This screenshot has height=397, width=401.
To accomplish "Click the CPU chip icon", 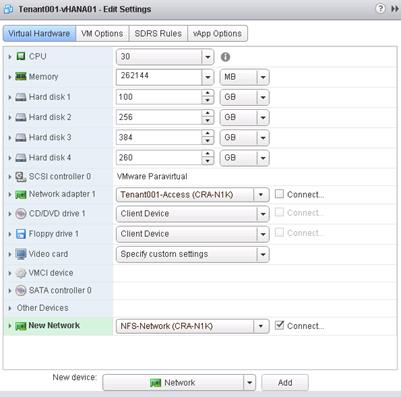I will tap(21, 56).
